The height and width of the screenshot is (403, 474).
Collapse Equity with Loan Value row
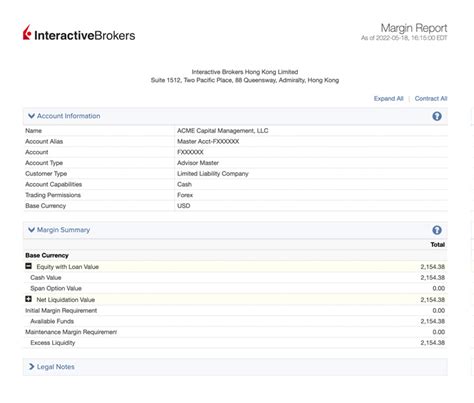click(x=29, y=266)
